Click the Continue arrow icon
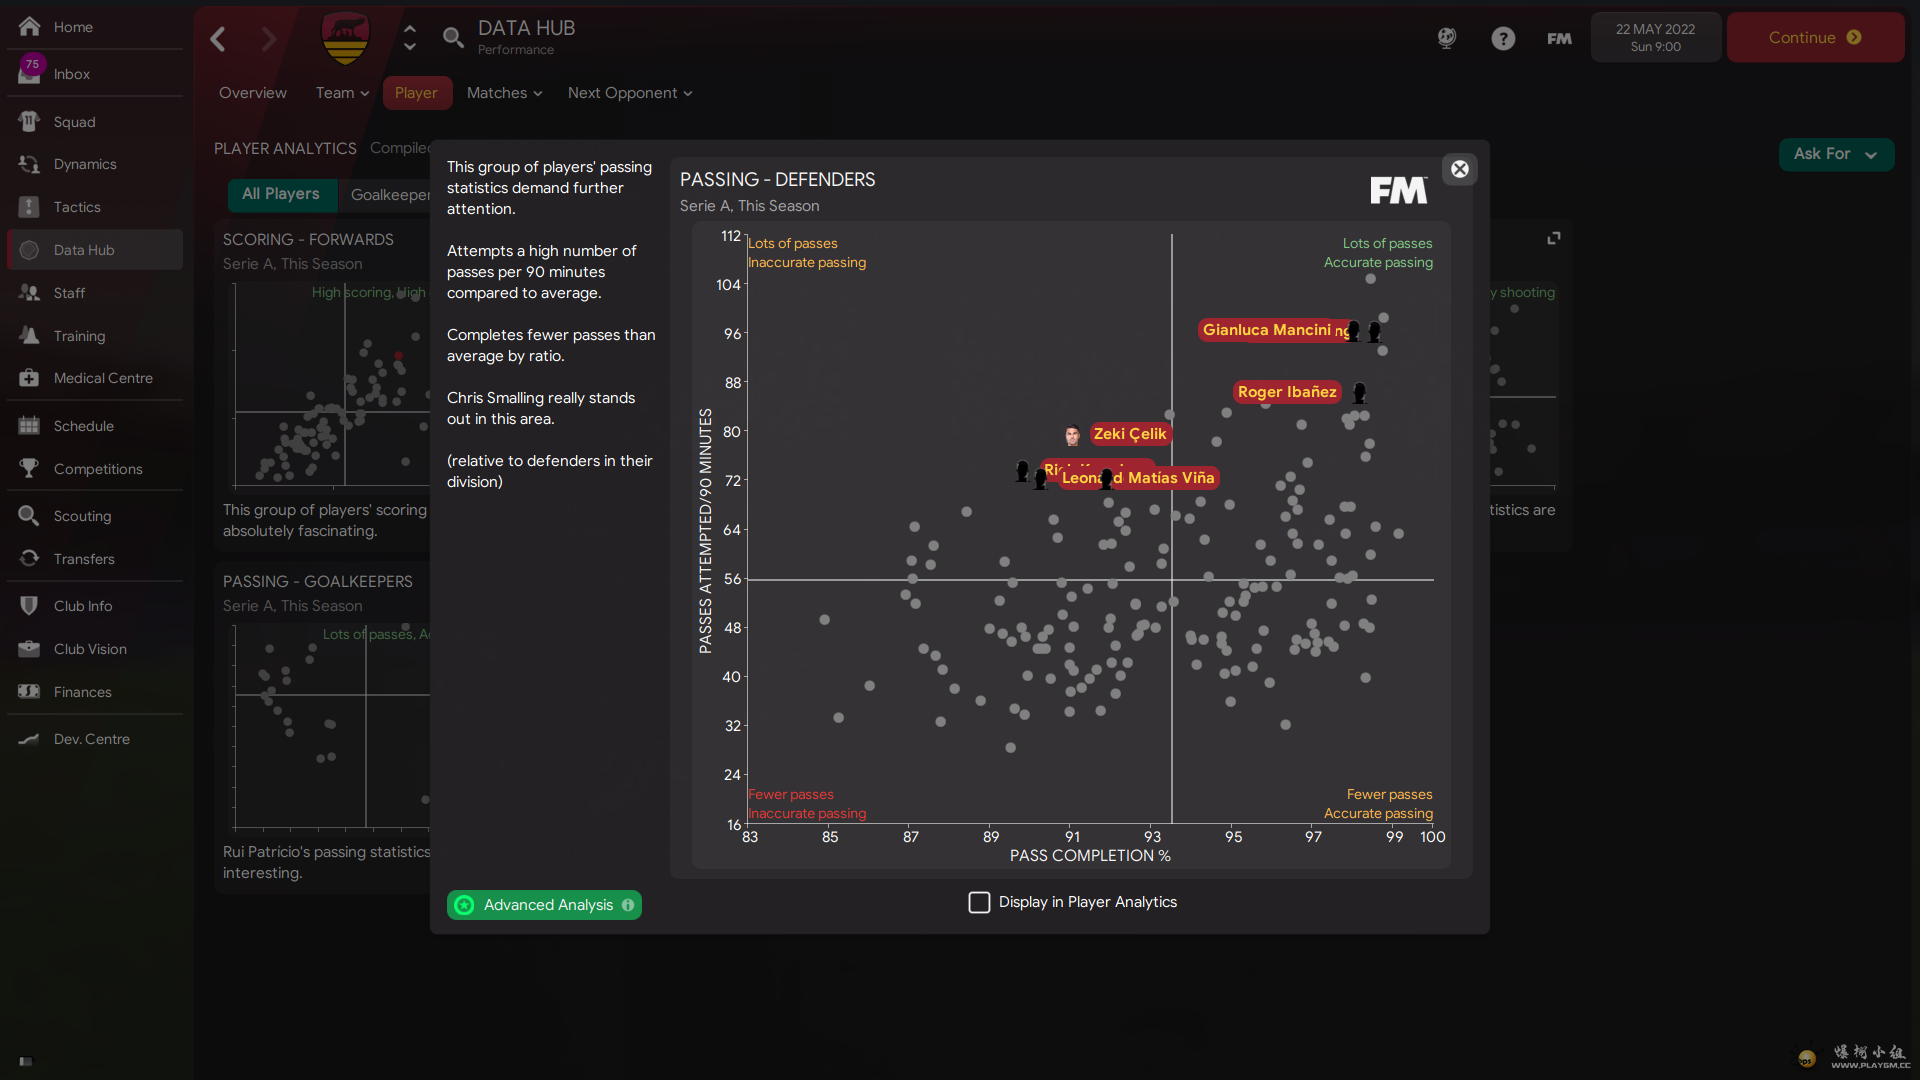Viewport: 1920px width, 1080px height. (x=1854, y=38)
